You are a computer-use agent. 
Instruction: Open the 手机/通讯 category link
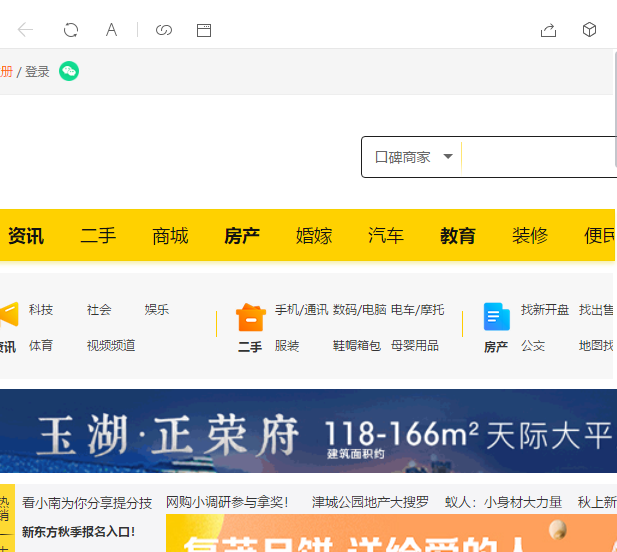(x=301, y=310)
